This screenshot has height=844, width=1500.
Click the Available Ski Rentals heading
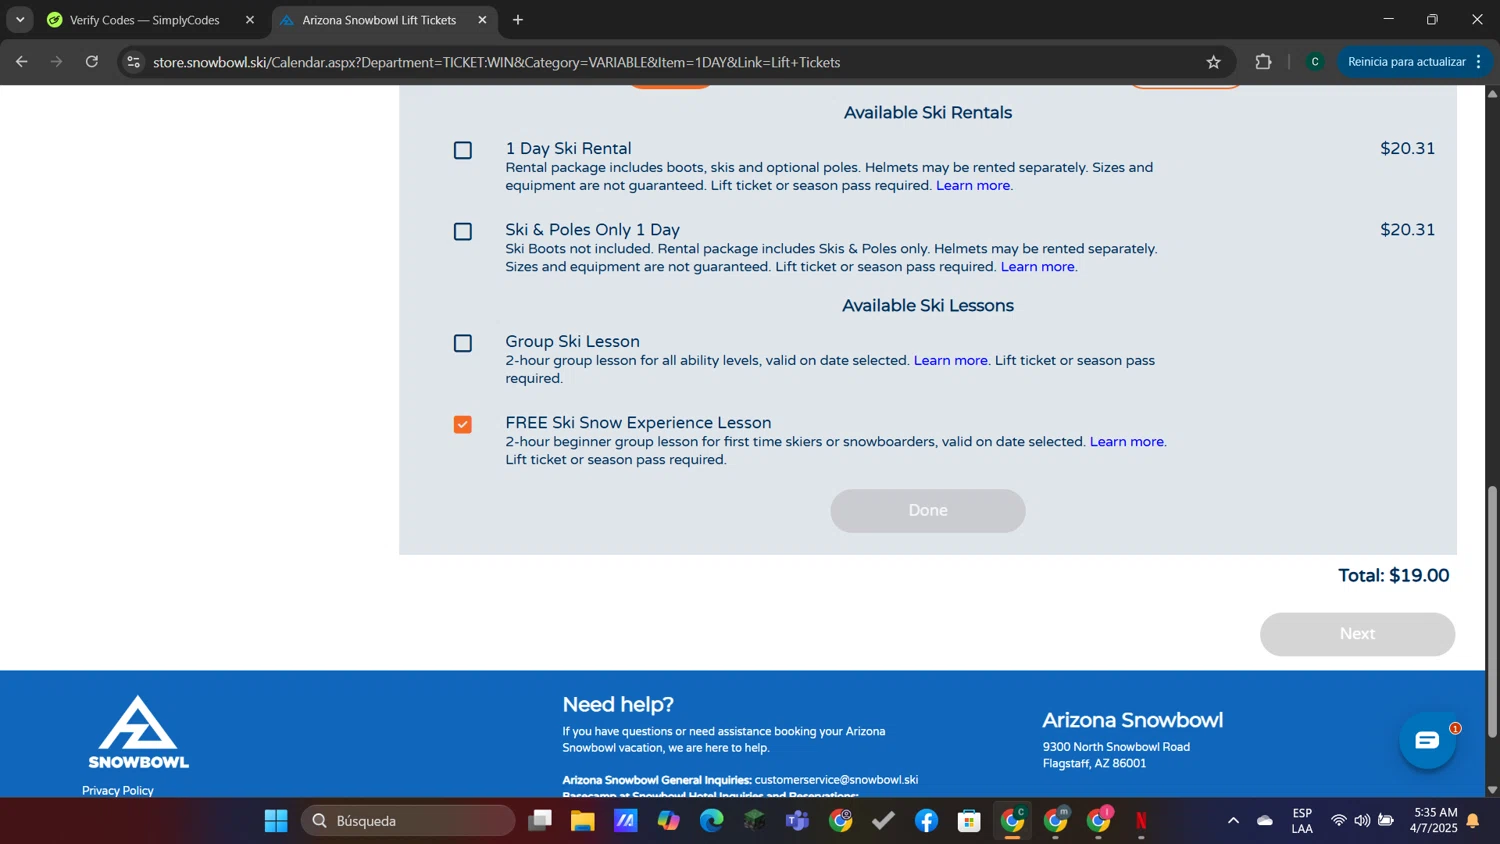927,113
